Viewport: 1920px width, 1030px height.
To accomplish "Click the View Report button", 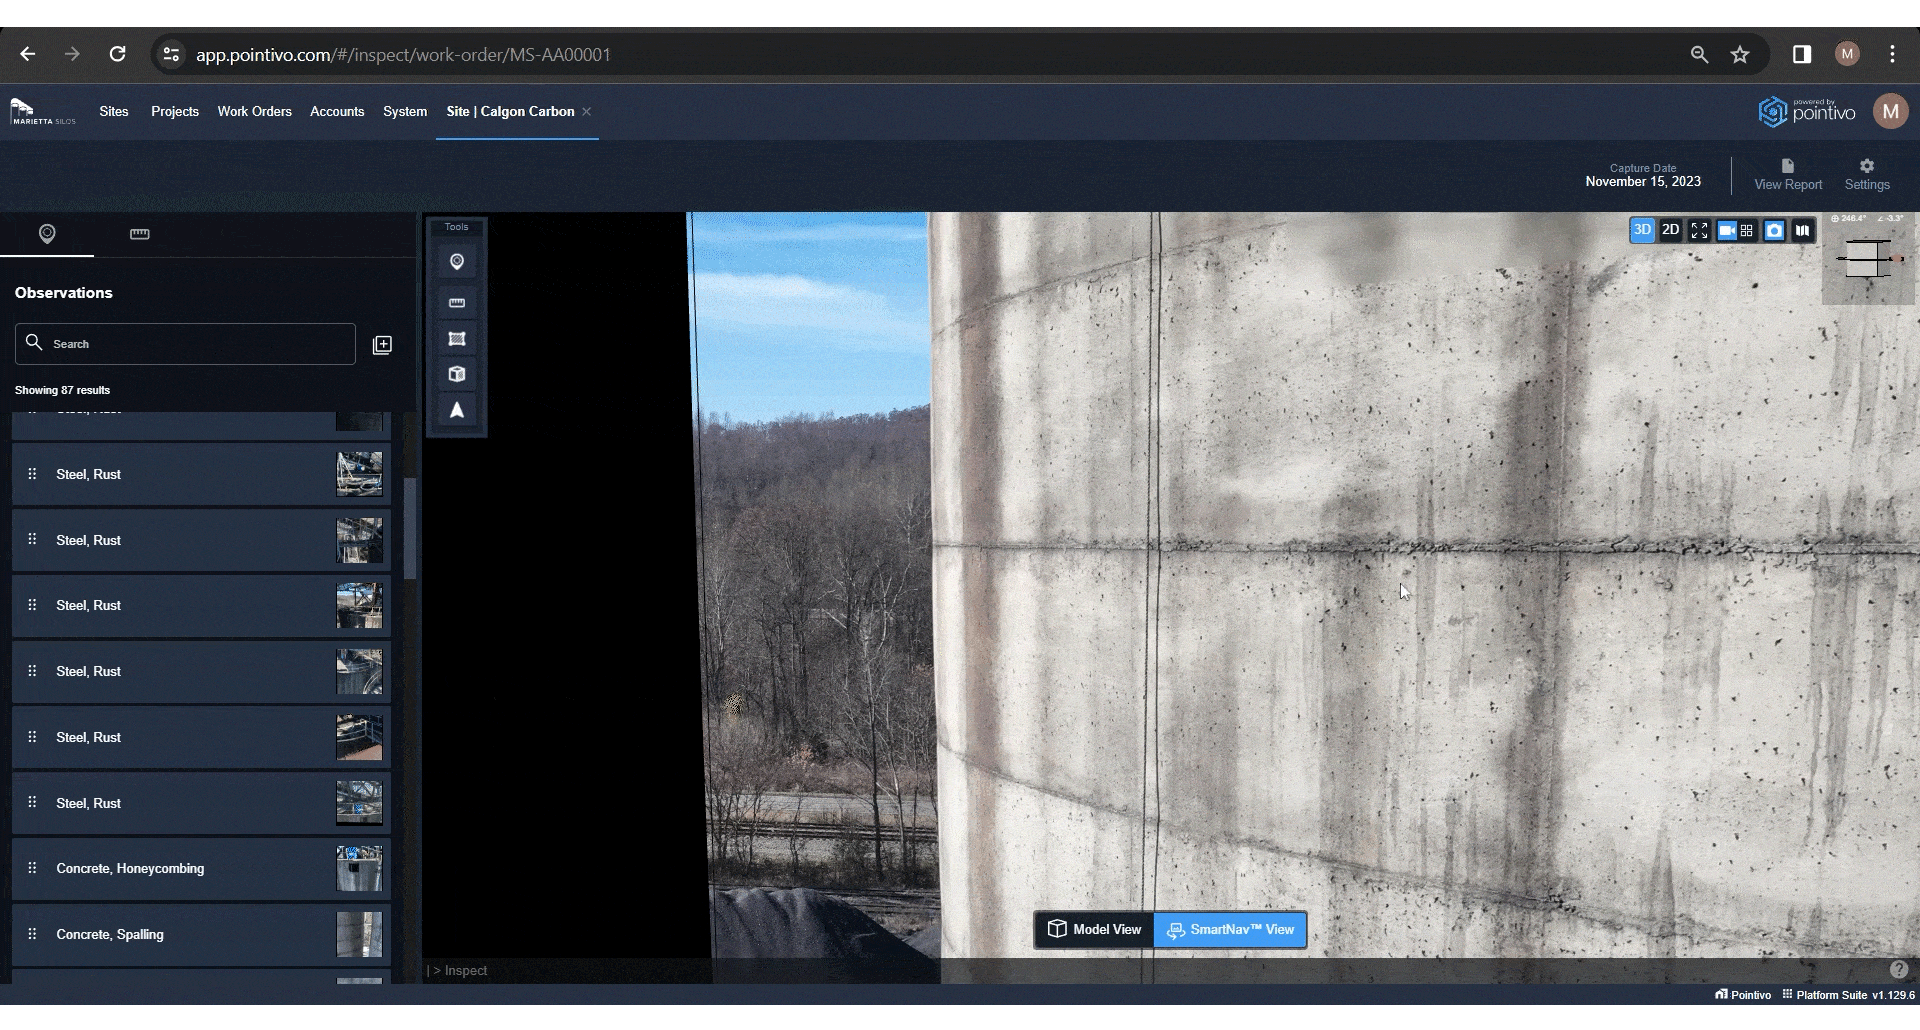I will click(1788, 174).
